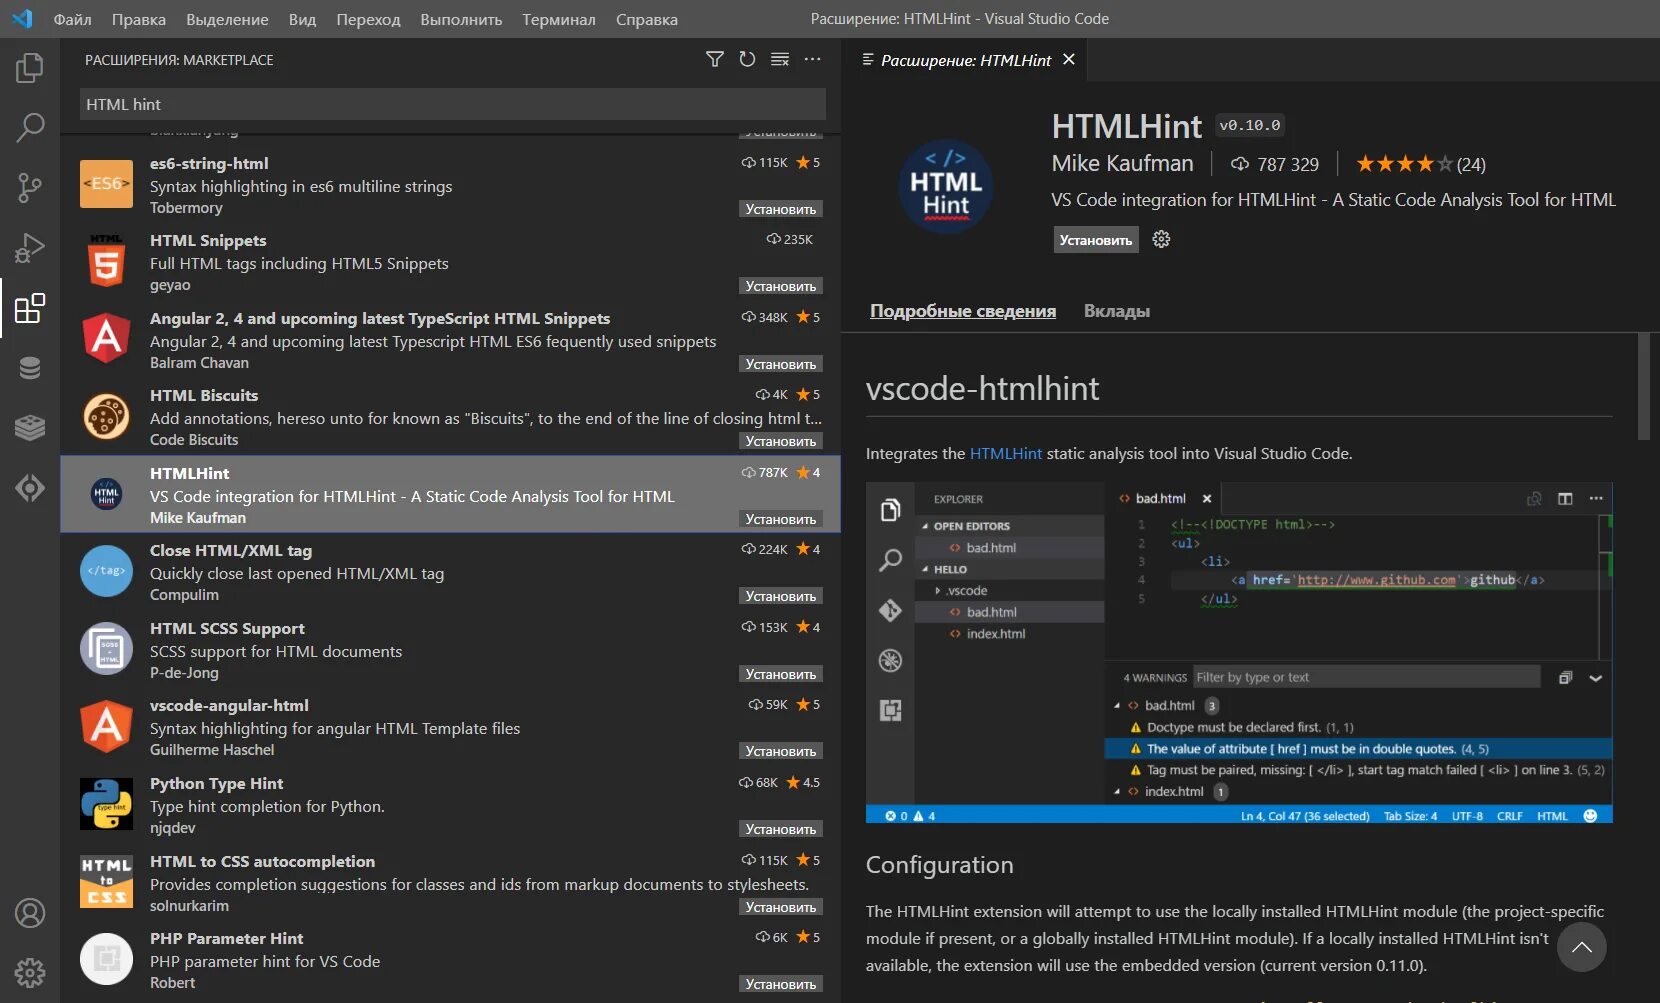This screenshot has height=1003, width=1660.
Task: Select PHP Parameter Hint in the list
Action: [450, 960]
